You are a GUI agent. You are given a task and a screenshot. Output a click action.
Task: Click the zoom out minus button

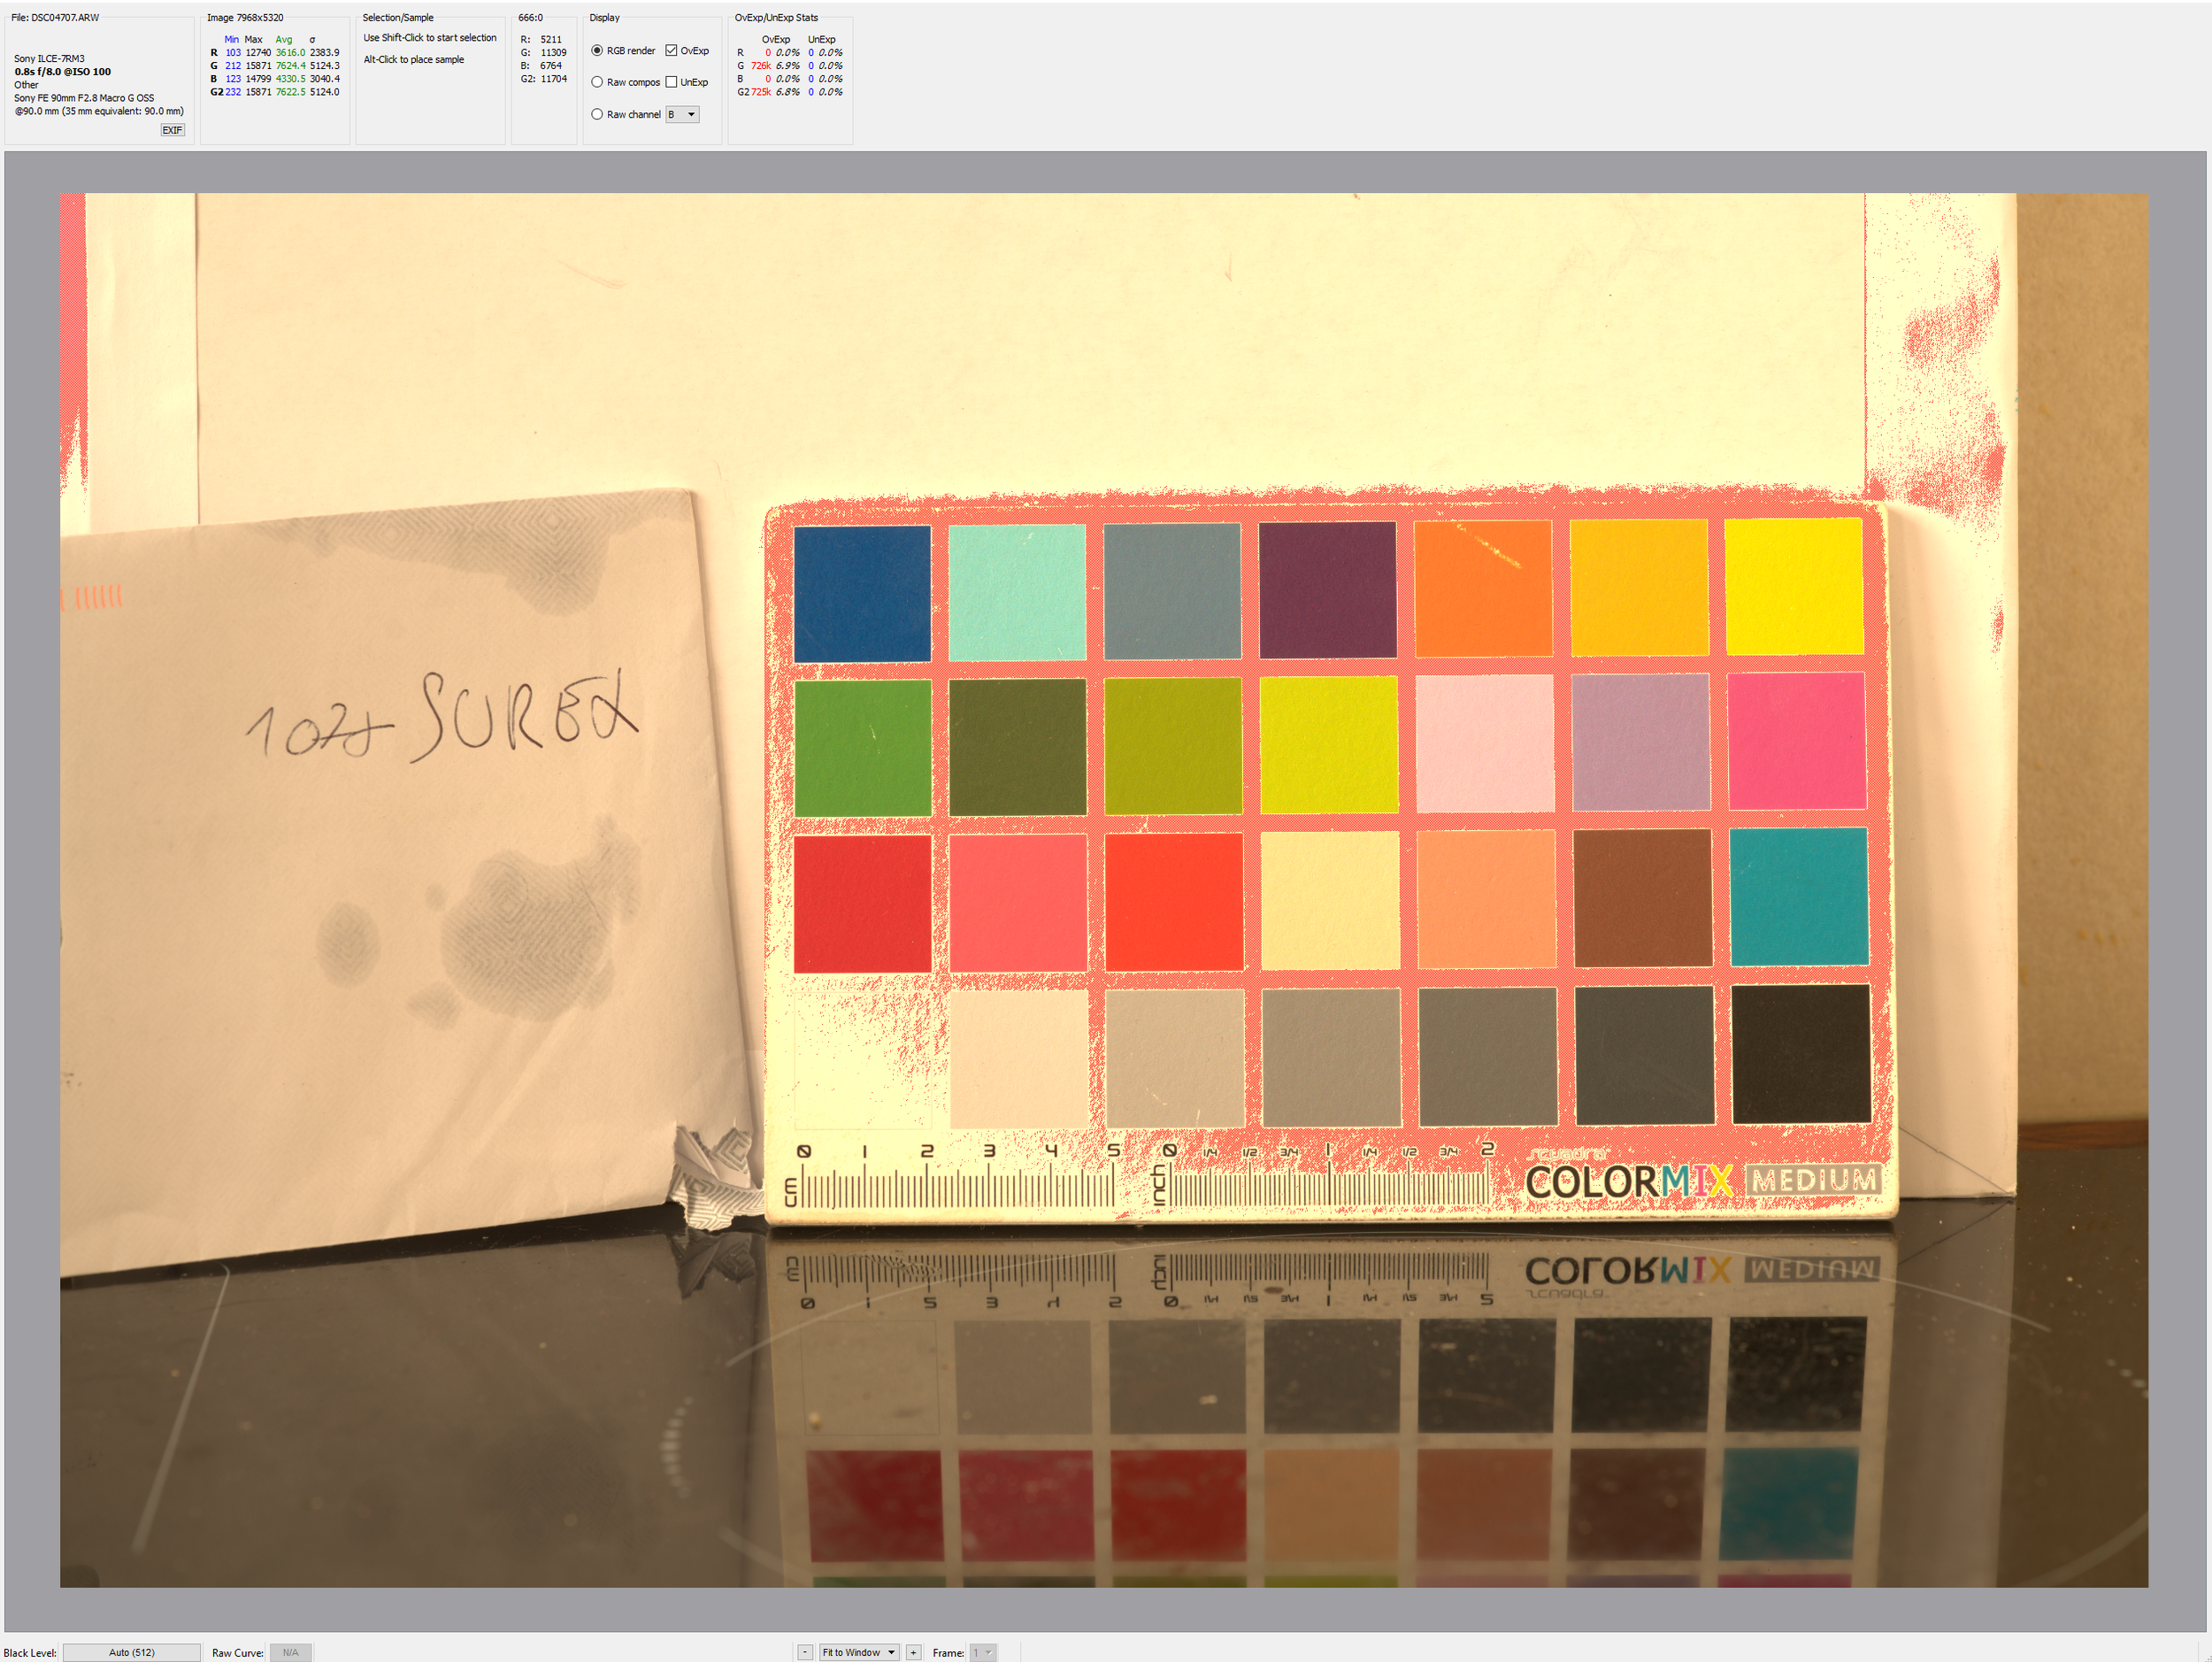805,1652
